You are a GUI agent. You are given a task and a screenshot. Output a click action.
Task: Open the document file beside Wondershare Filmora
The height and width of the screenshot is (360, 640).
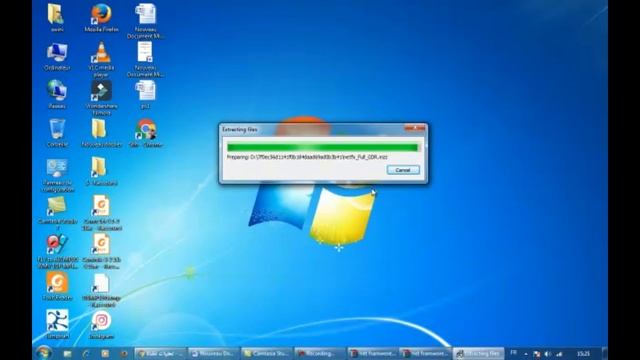click(x=145, y=94)
